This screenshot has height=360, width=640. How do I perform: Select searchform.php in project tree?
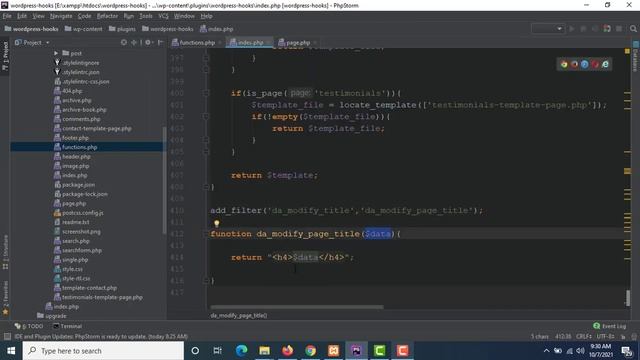(x=82, y=250)
